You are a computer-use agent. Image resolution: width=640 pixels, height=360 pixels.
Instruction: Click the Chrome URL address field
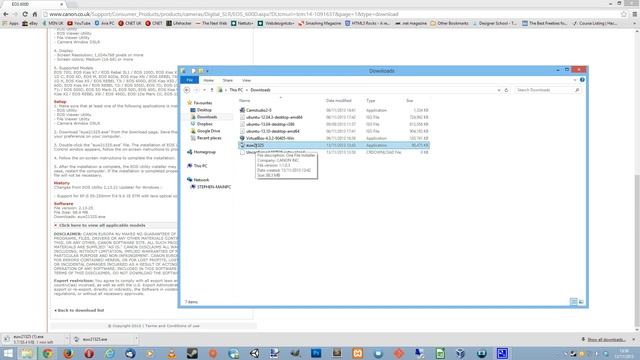331,14
